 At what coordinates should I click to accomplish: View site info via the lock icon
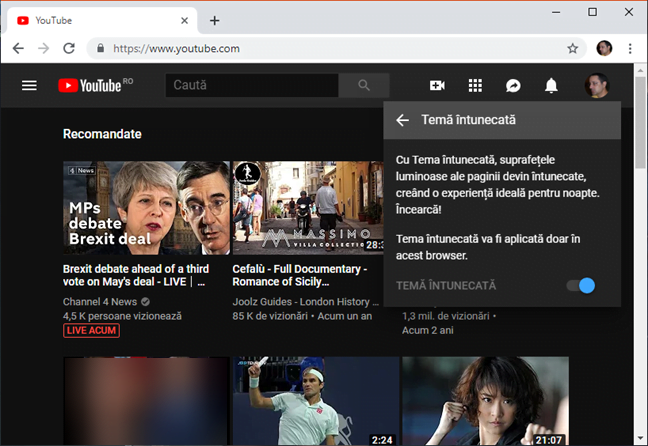[x=100, y=48]
